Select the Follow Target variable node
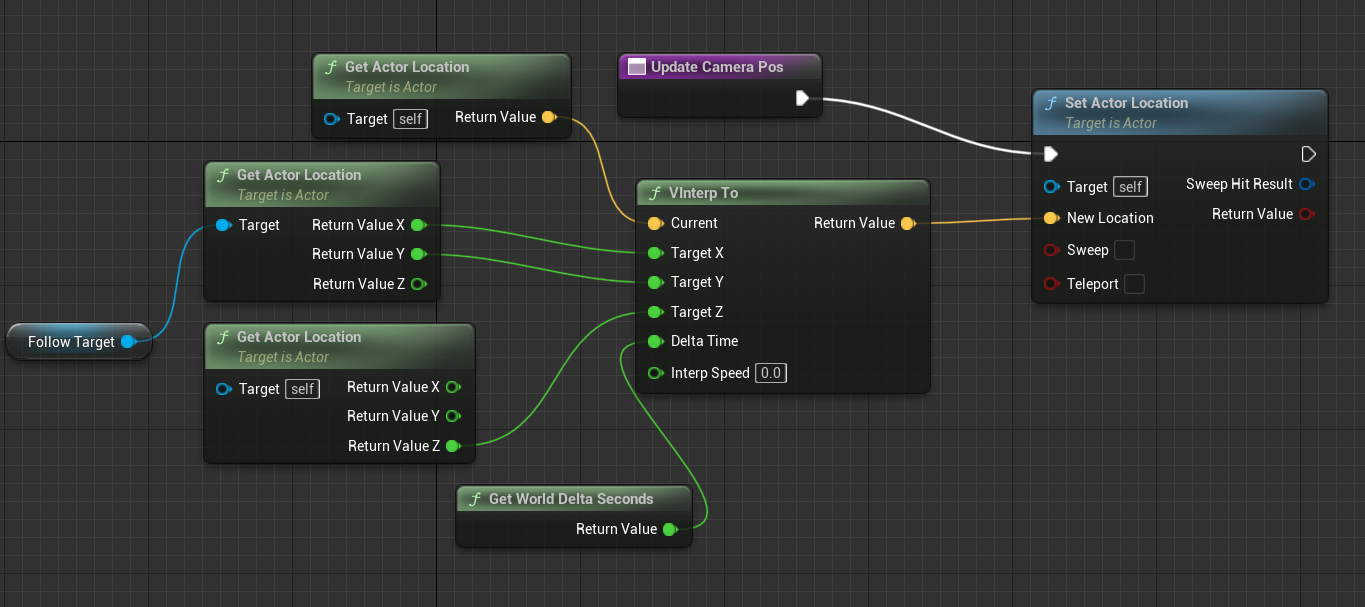 pos(70,342)
